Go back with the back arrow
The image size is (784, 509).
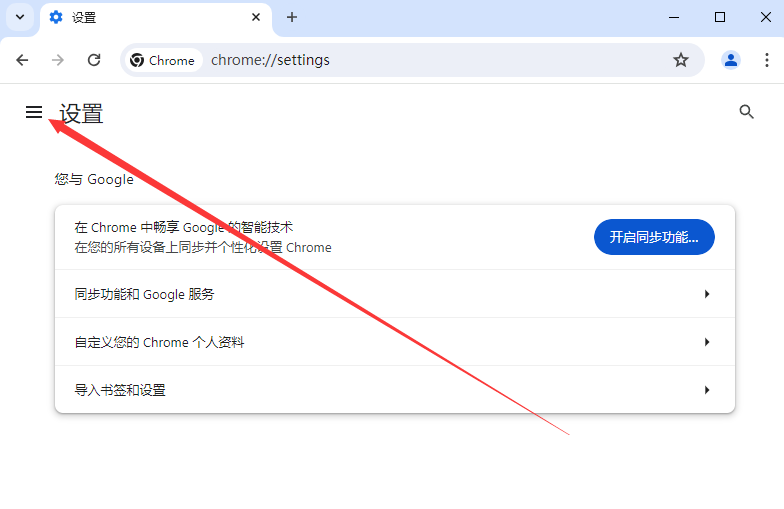point(22,60)
